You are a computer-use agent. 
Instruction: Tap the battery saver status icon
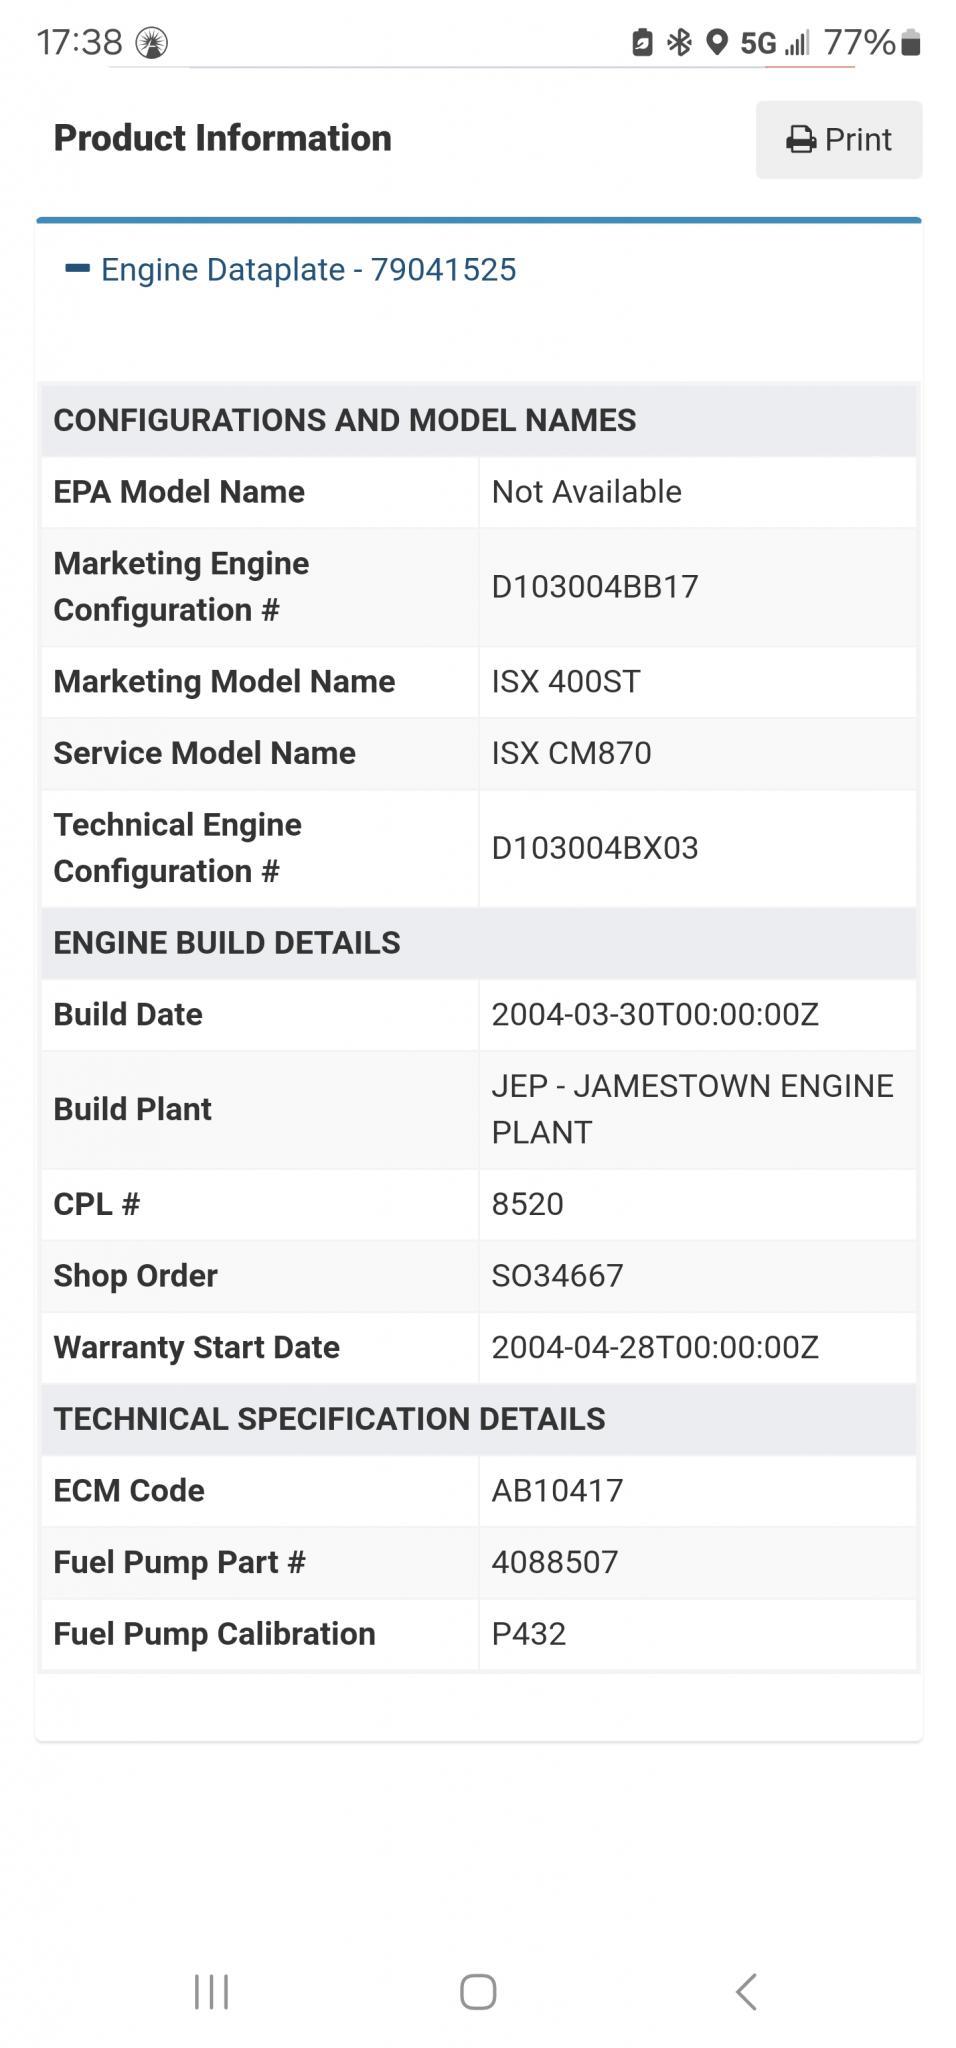click(643, 42)
